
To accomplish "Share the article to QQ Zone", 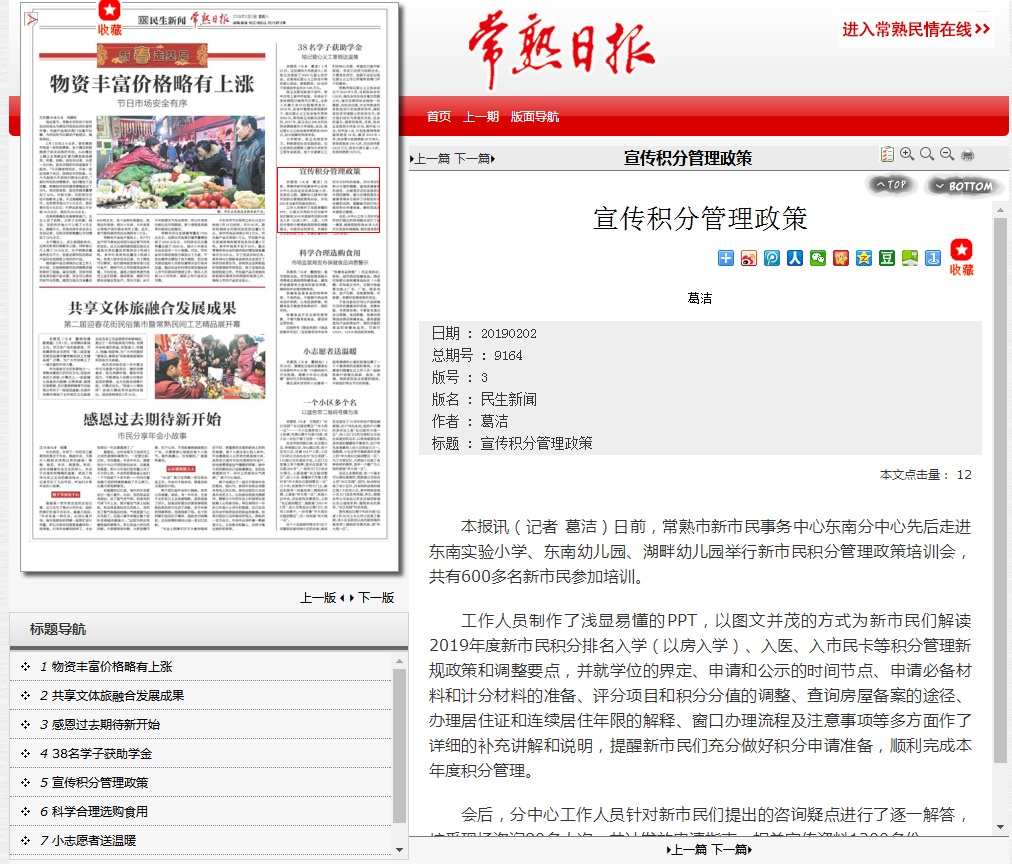I will (864, 258).
